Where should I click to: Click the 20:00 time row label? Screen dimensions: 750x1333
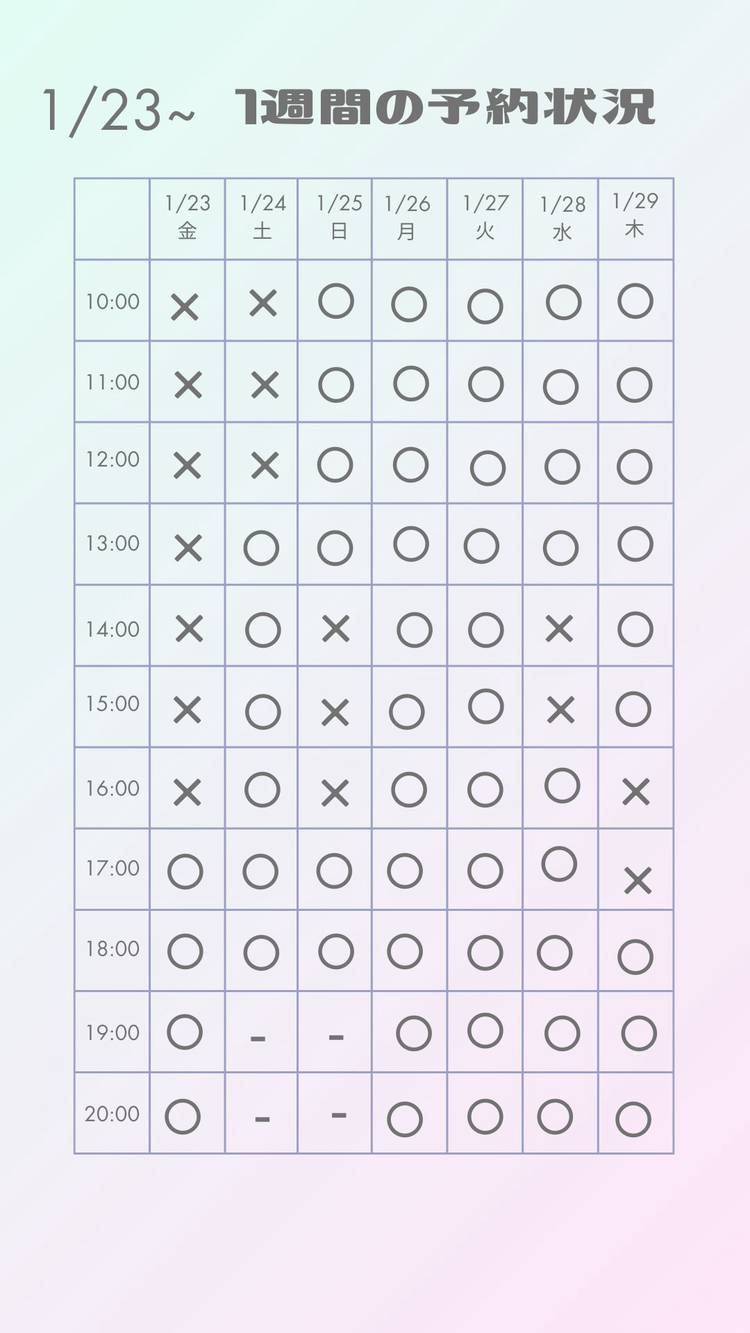tap(112, 1114)
